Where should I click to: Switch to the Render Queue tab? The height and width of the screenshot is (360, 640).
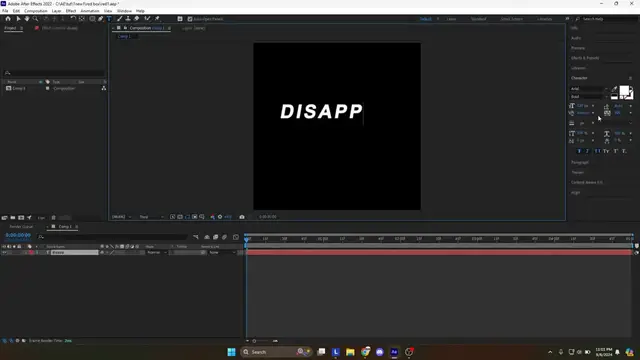(x=21, y=227)
